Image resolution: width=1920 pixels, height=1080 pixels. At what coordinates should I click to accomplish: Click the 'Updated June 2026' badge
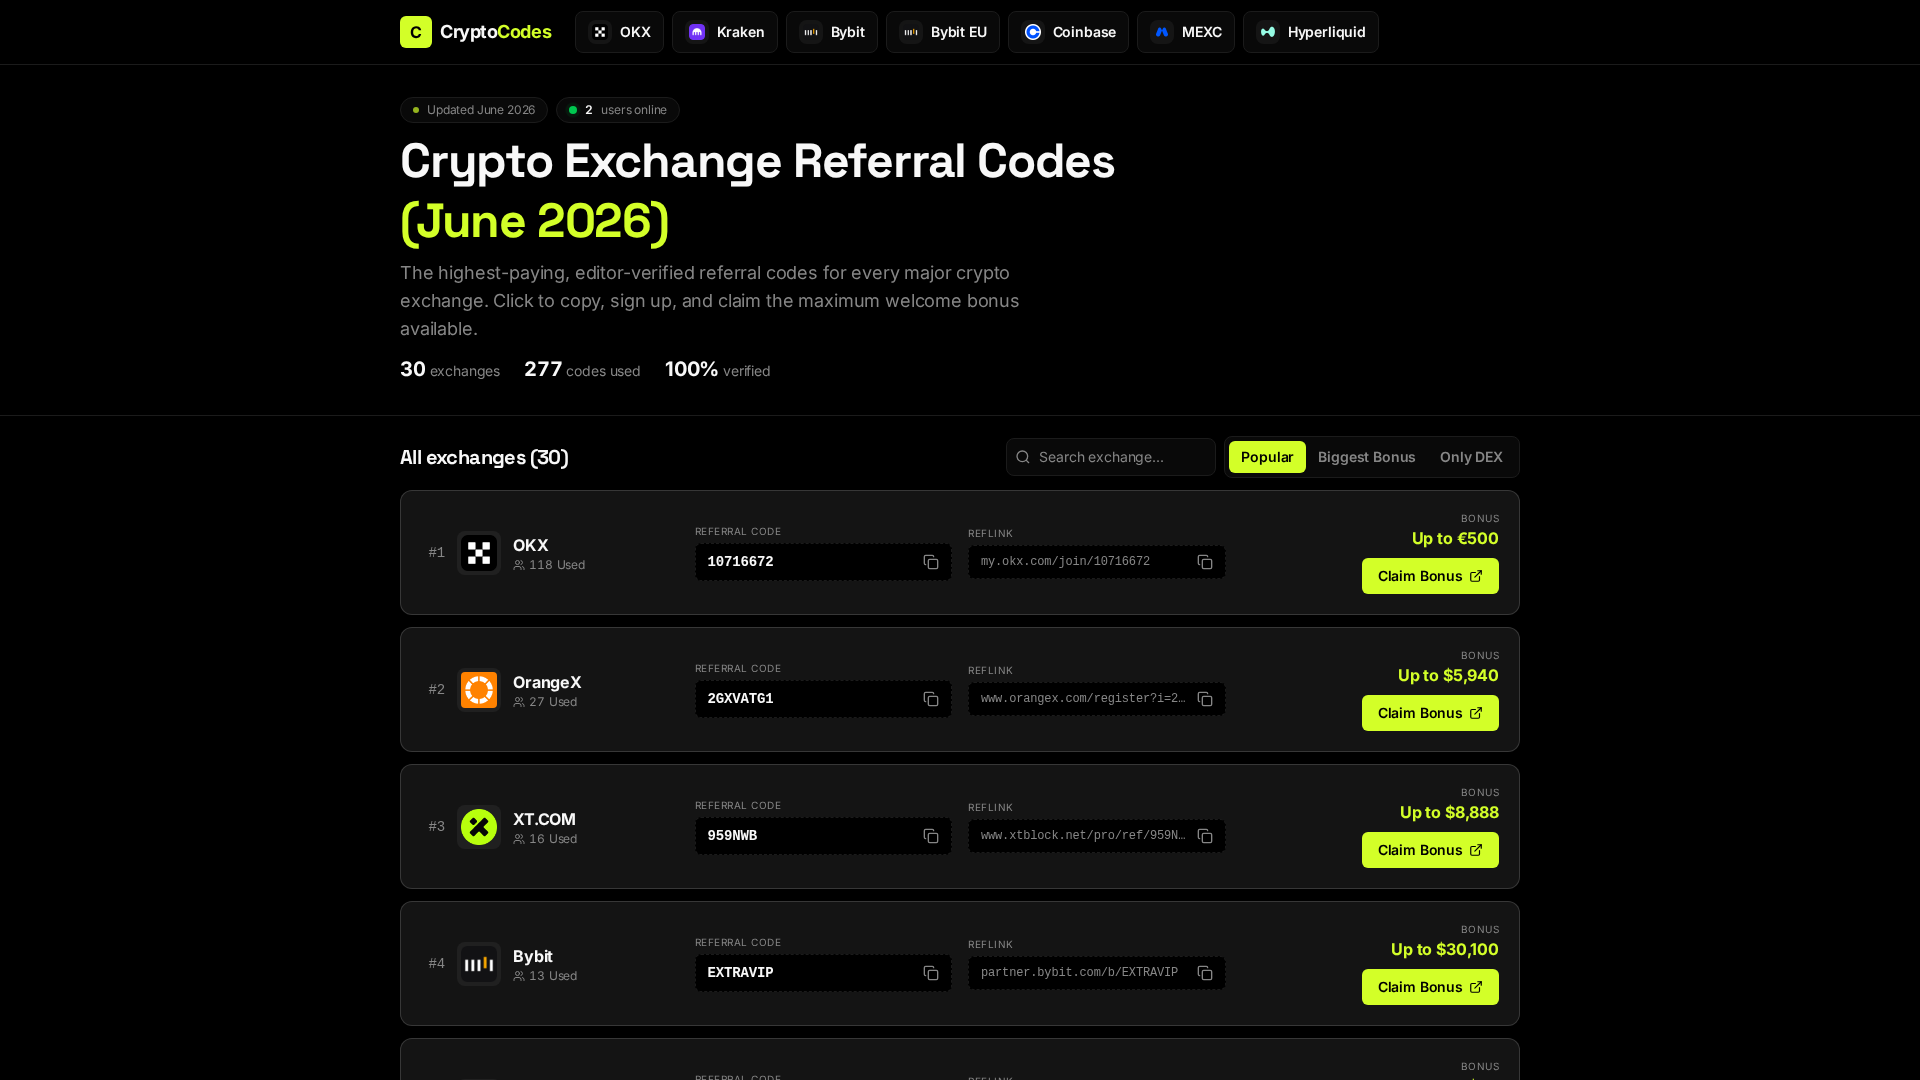point(474,110)
